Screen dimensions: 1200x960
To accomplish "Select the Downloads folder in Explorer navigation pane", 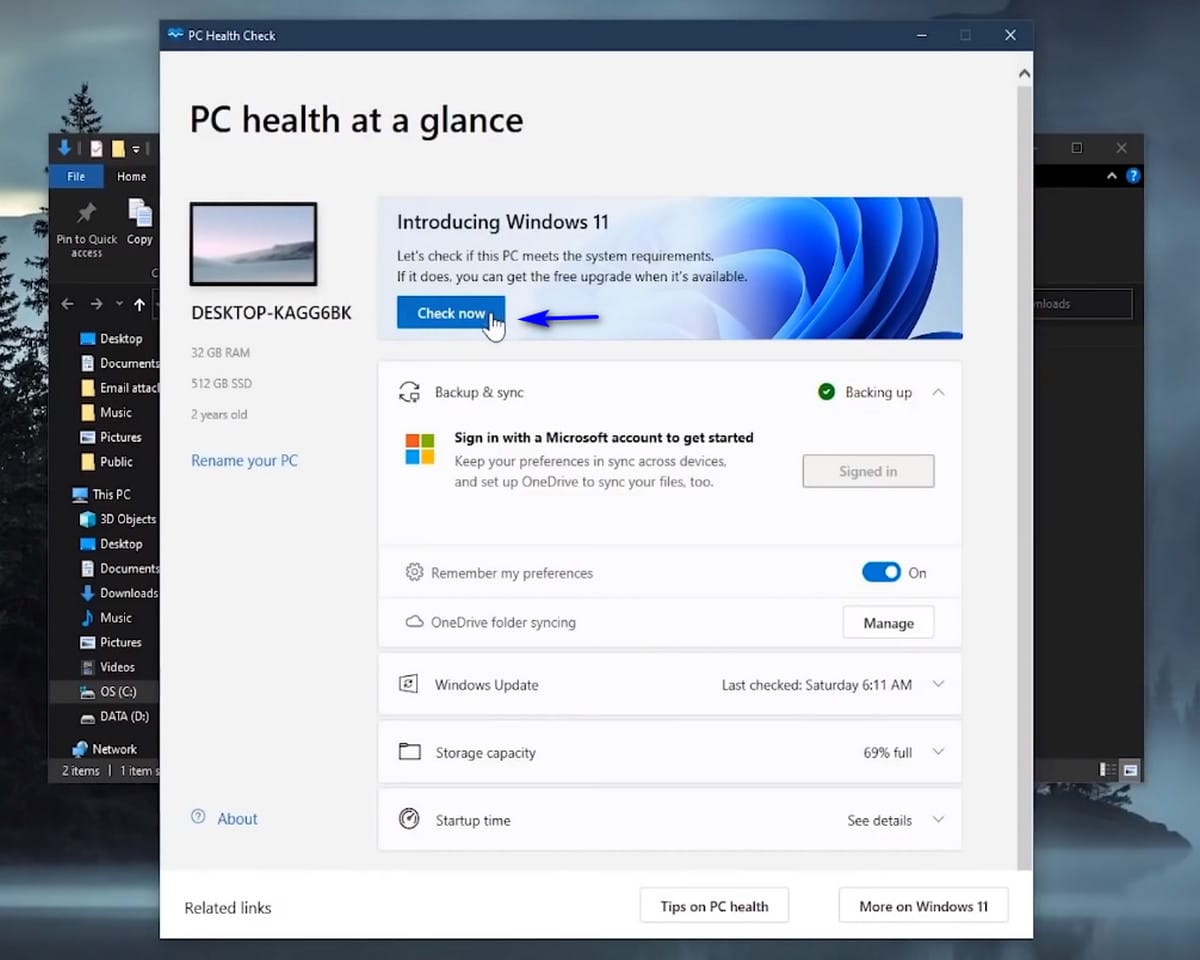I will [117, 593].
